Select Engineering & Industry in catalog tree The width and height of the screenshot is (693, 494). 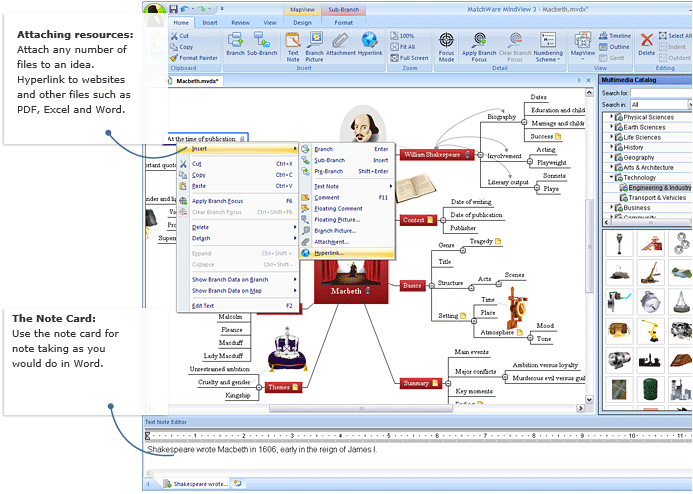656,187
